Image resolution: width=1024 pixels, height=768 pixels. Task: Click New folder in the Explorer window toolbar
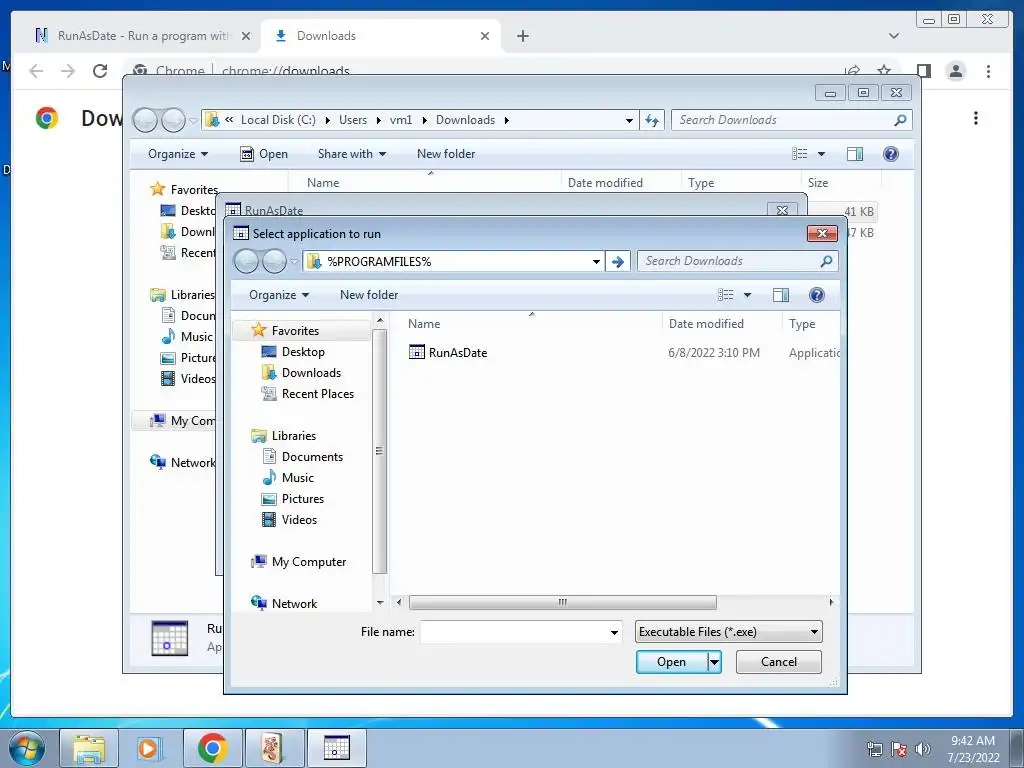pyautogui.click(x=446, y=153)
